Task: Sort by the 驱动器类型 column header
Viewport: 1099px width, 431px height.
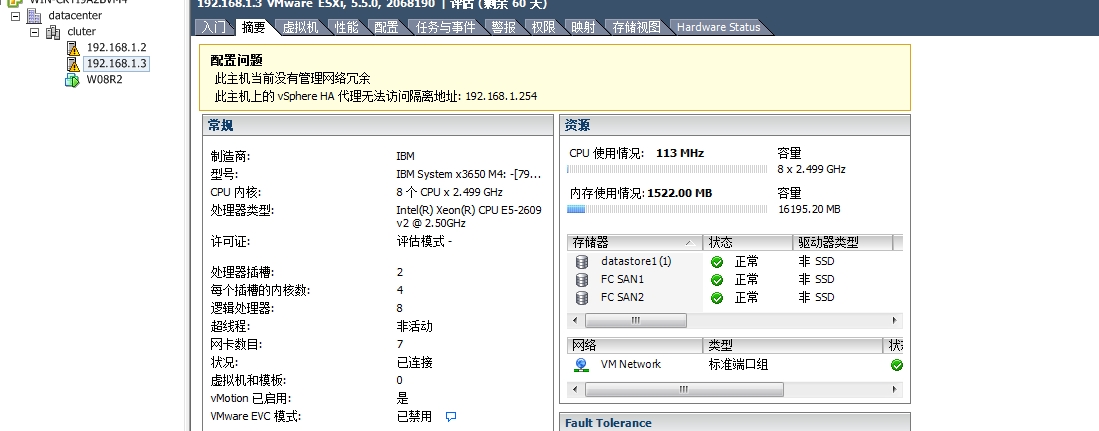Action: coord(843,242)
